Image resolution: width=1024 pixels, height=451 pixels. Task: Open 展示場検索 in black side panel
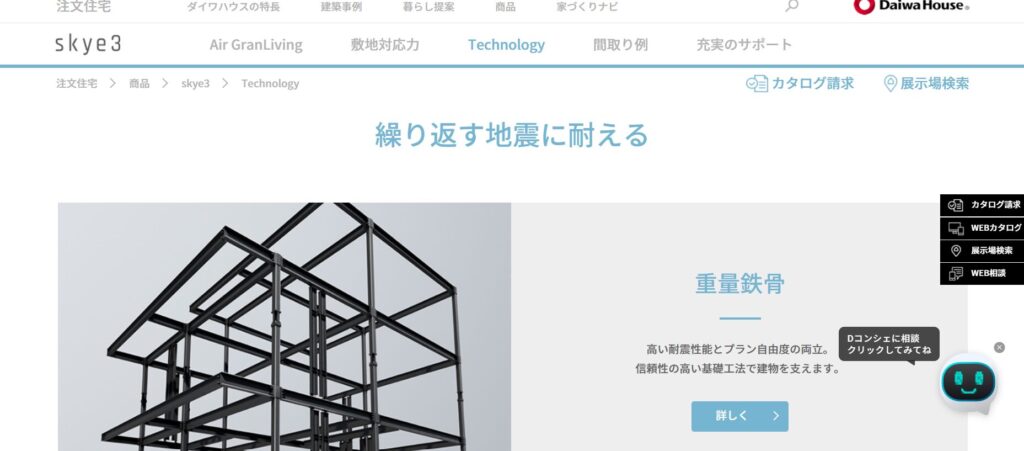[982, 251]
